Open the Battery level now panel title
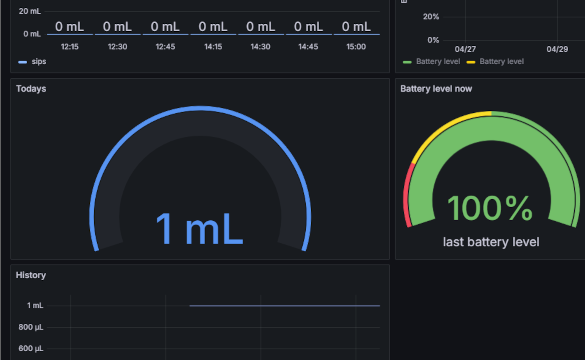 pos(436,89)
